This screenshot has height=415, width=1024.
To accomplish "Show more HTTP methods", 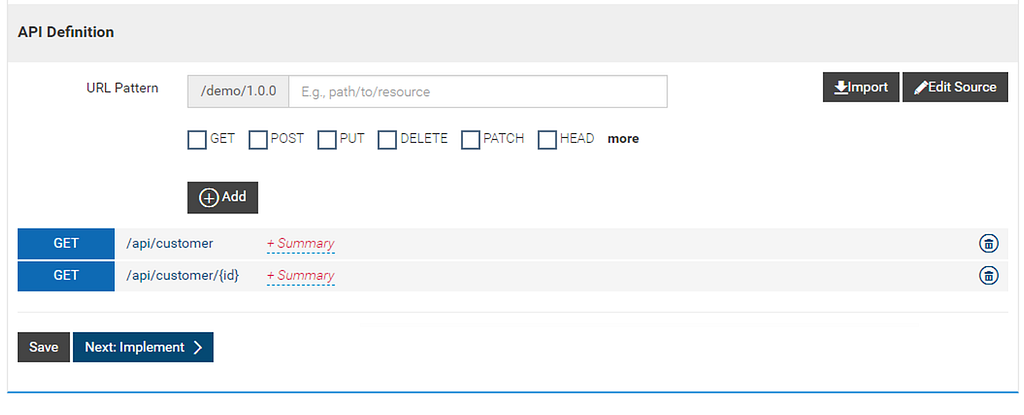I will [623, 139].
